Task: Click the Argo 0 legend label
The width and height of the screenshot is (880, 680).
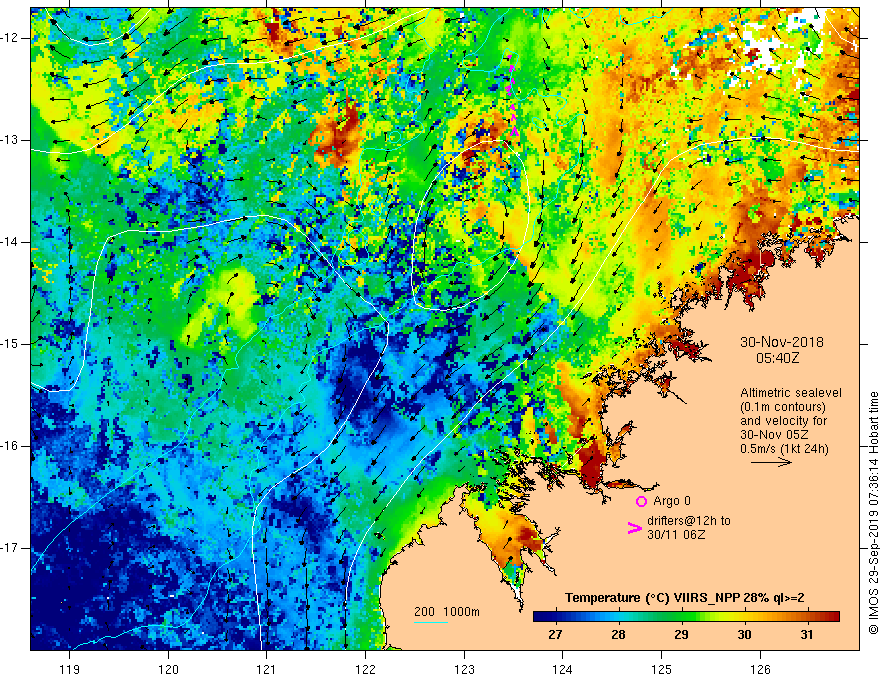Action: (672, 501)
